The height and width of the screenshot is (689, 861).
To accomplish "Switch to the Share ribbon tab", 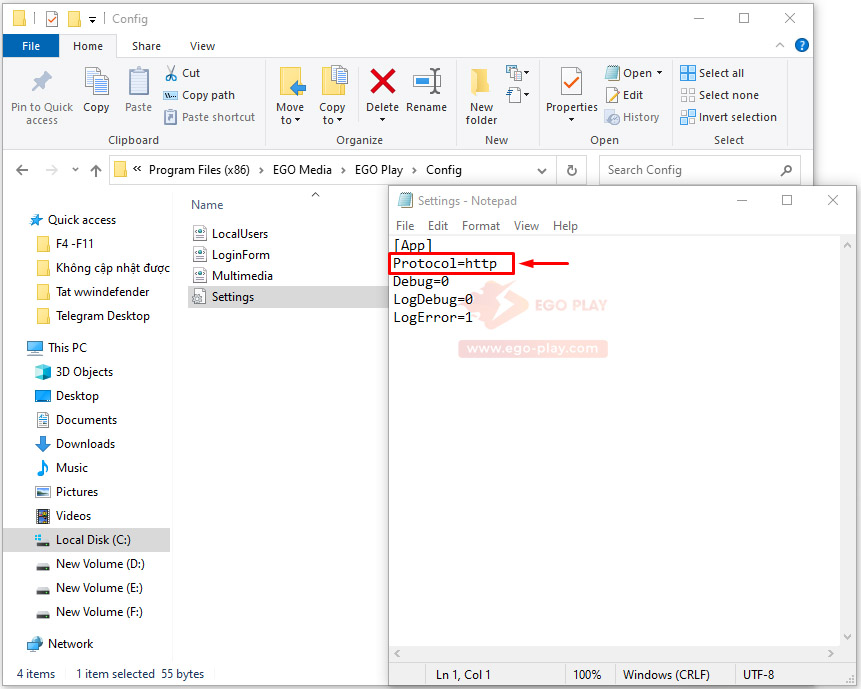I will [146, 46].
